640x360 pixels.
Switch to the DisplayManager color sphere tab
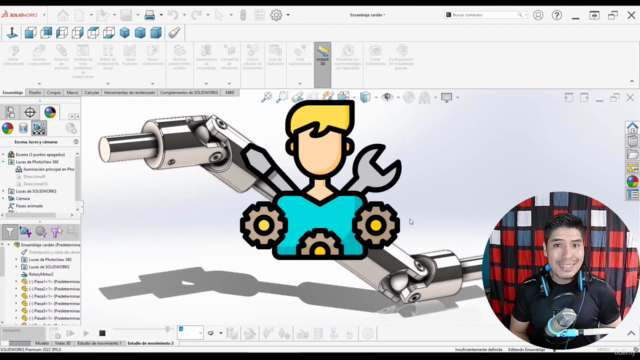[50, 112]
